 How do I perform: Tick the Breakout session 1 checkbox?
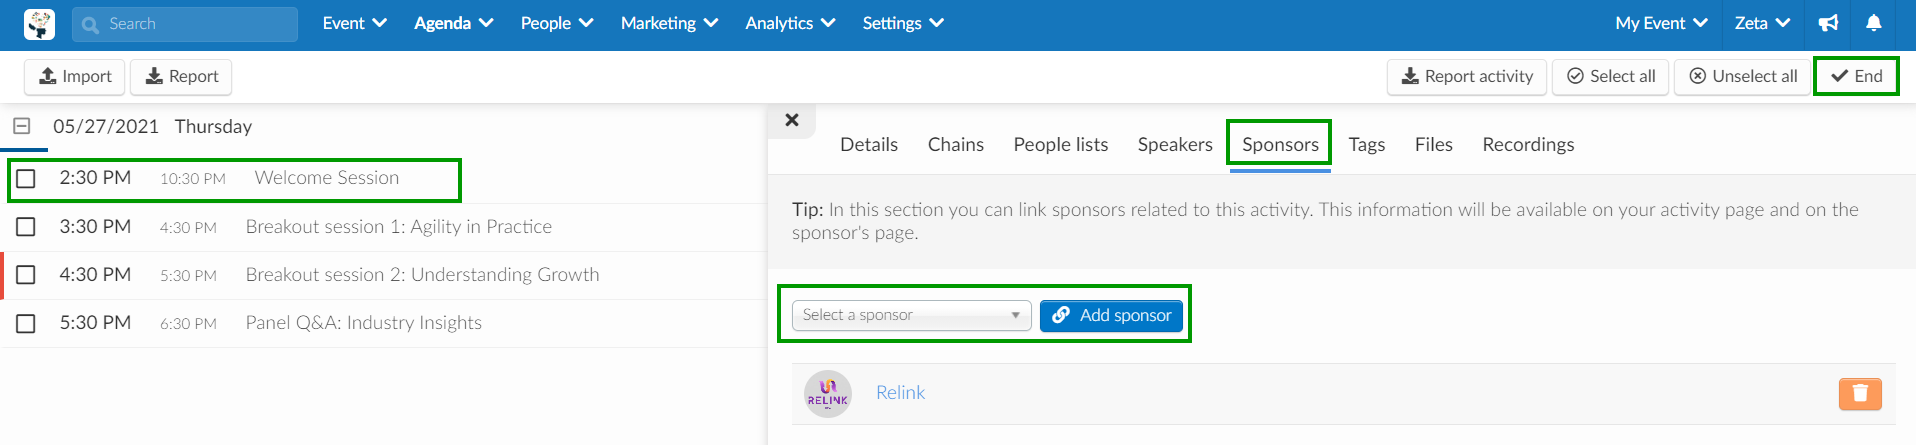coord(26,227)
